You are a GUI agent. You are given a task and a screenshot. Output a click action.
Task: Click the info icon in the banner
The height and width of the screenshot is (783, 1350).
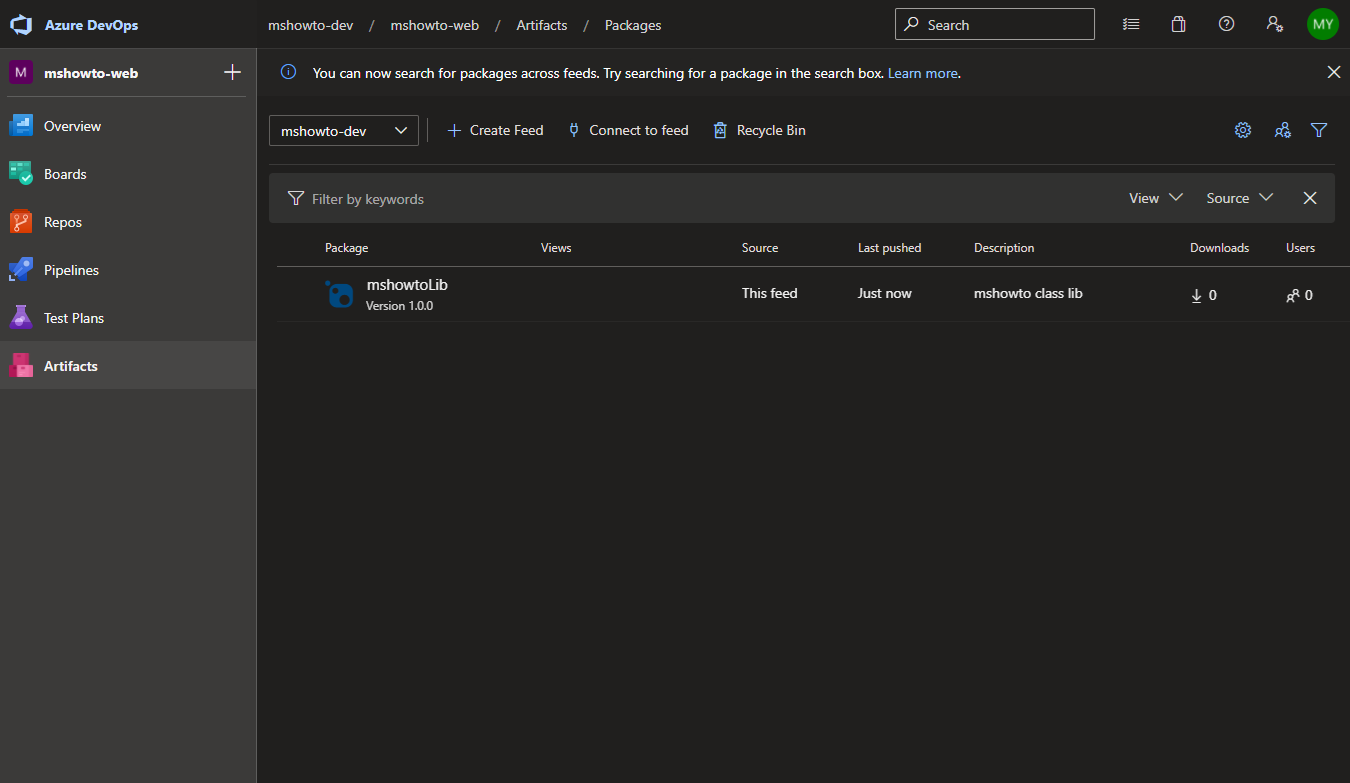[x=289, y=72]
